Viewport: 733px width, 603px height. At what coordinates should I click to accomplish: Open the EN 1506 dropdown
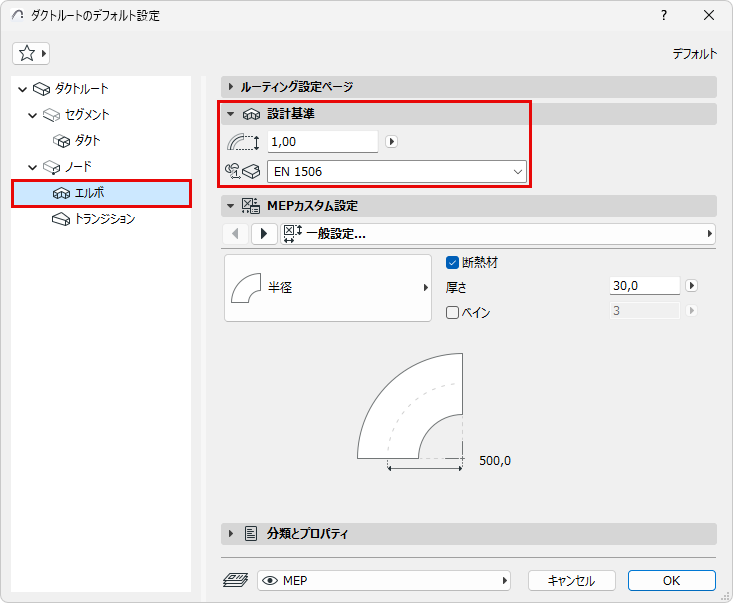coord(396,172)
